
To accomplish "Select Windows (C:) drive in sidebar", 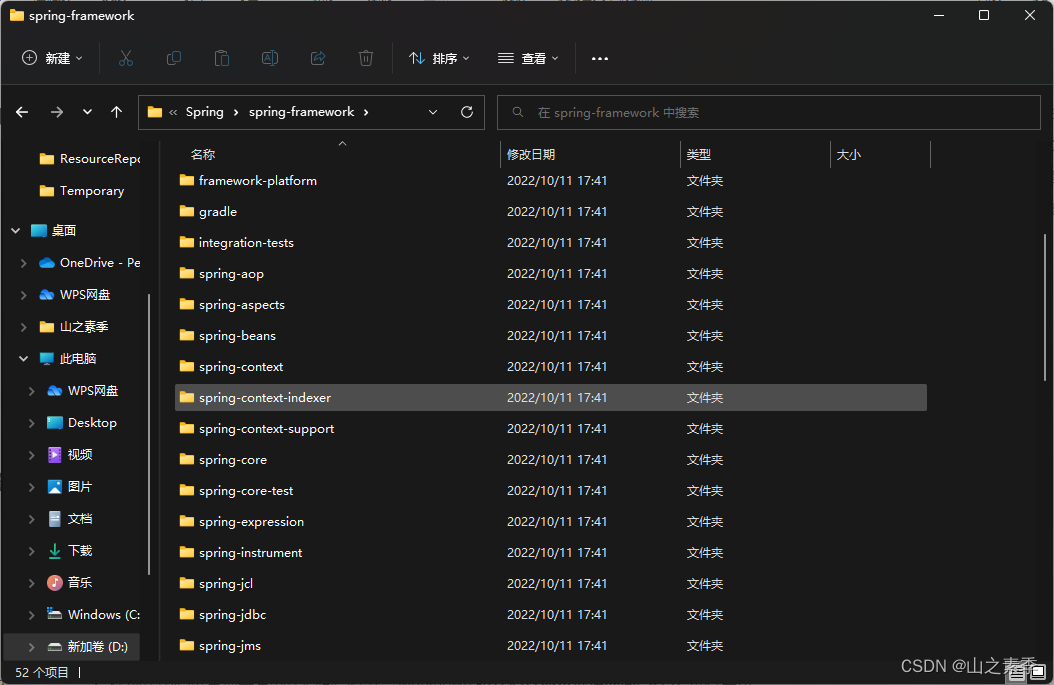I will point(93,615).
